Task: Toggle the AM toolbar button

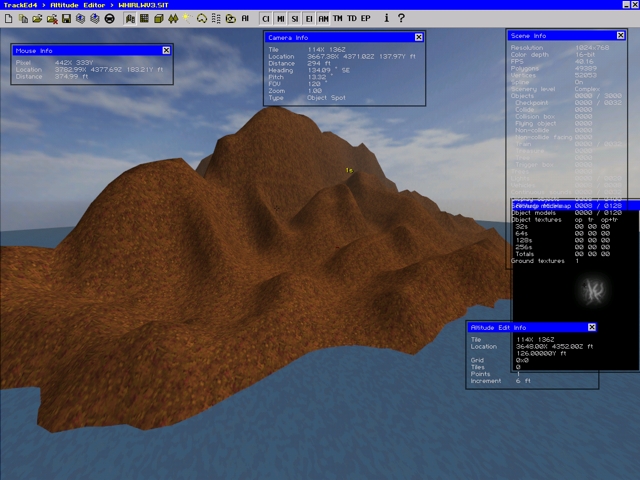Action: (323, 19)
